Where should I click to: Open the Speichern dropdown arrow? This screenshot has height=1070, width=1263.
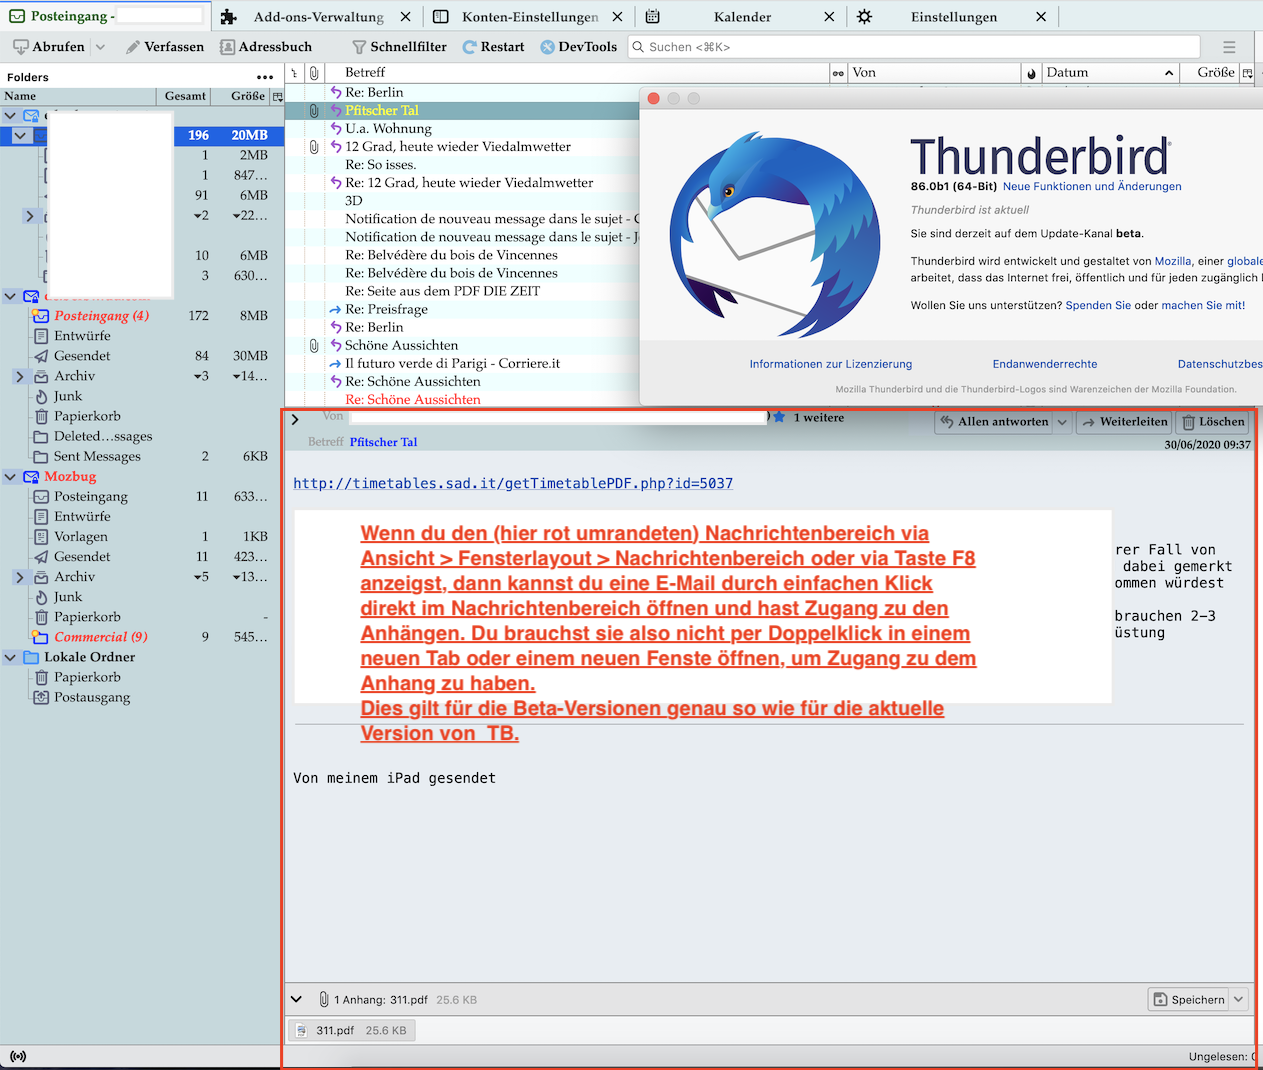pos(1239,999)
